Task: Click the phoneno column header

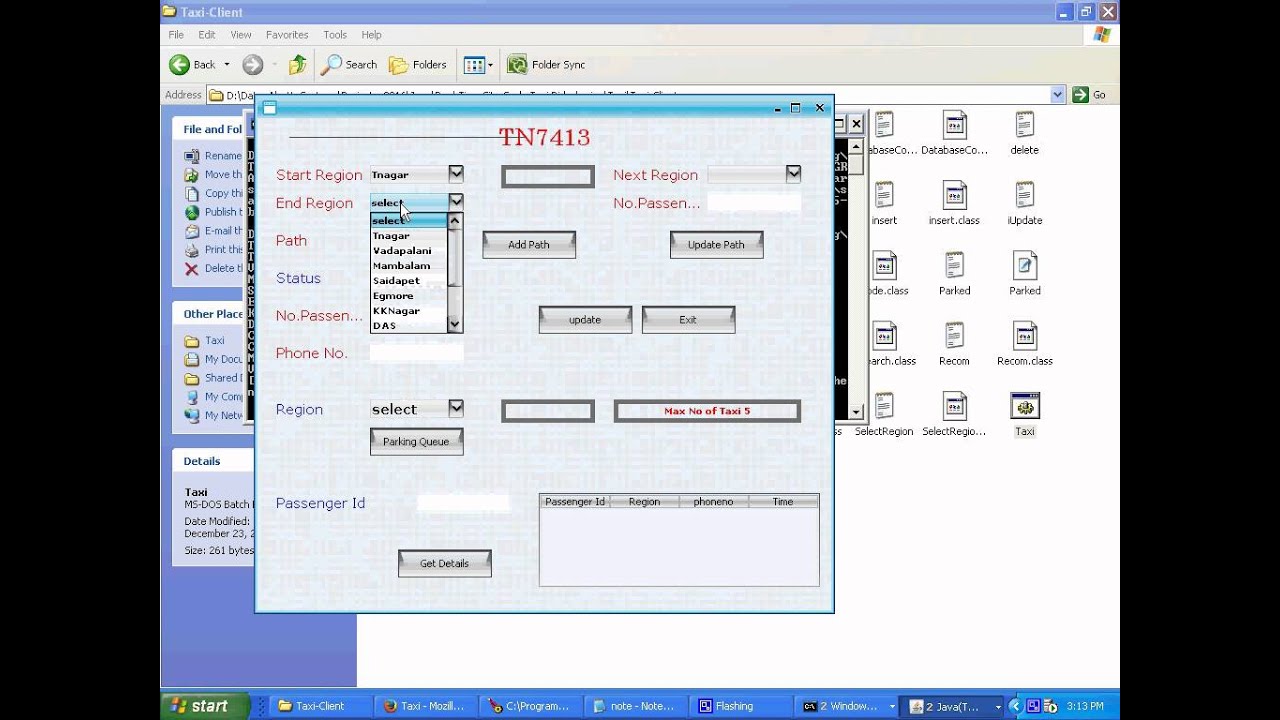Action: click(x=714, y=502)
